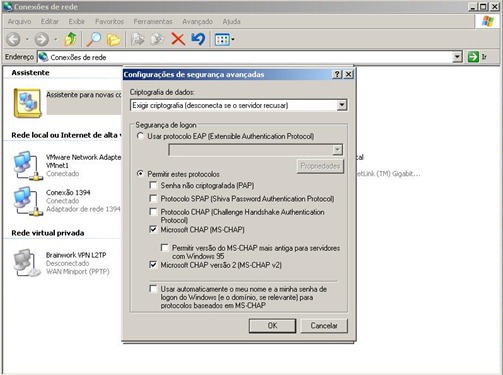Viewport: 503px width, 375px height.
Task: Open the Exibir menu
Action: pos(77,22)
